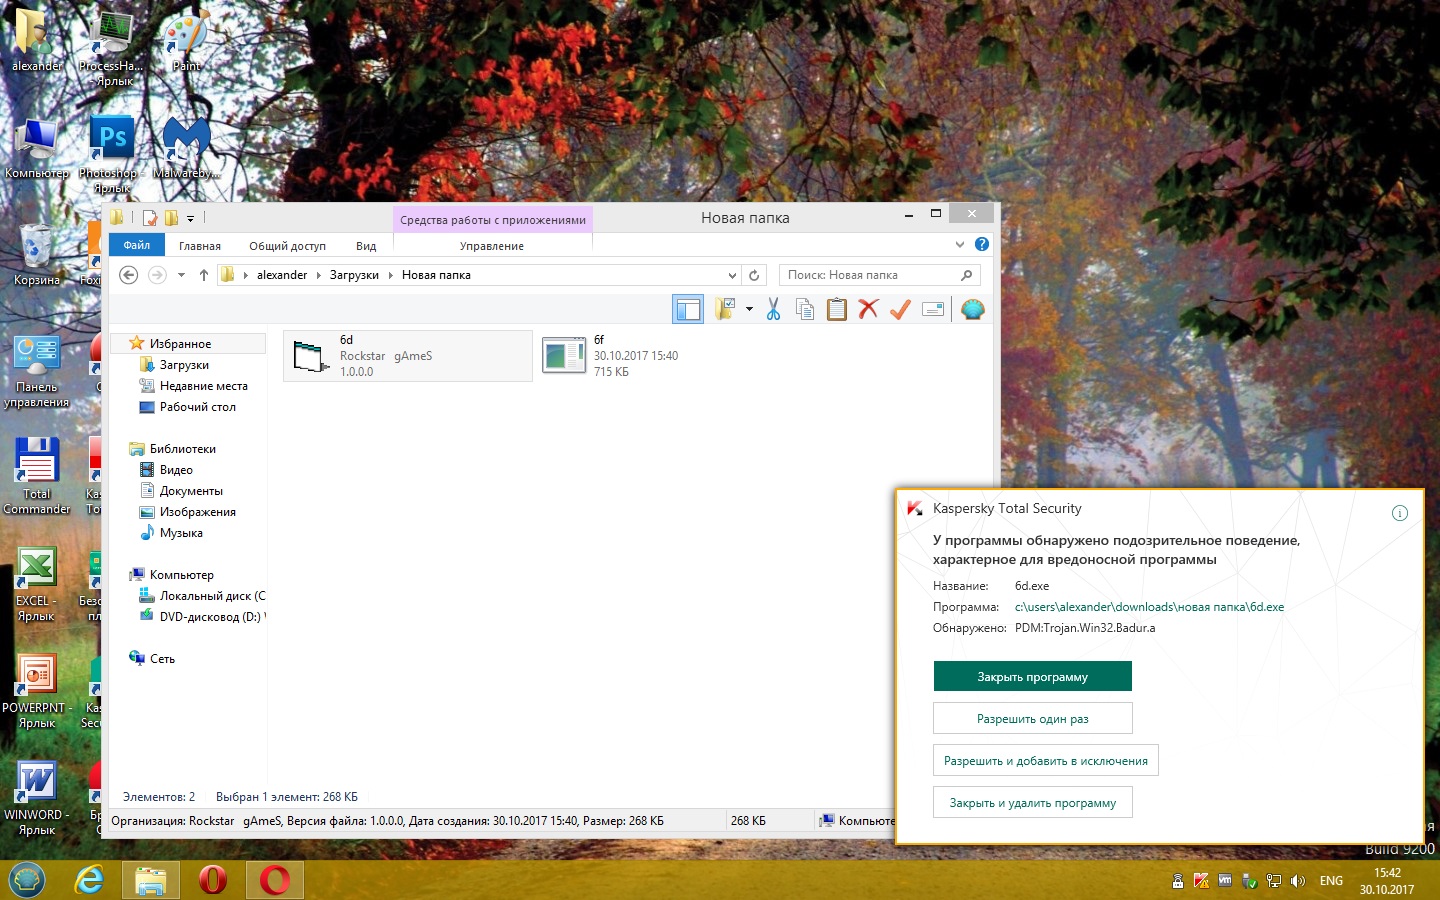1440x900 pixels.
Task: Cut the selected file with scissors icon
Action: point(773,309)
